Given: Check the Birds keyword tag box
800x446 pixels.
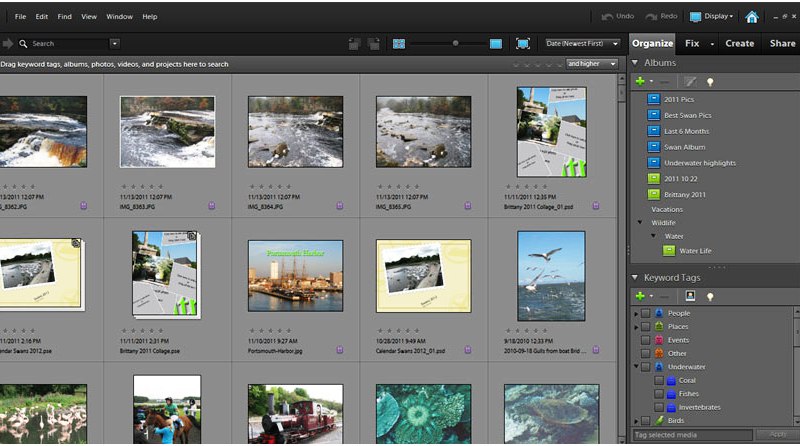Looking at the screenshot, I should [645, 420].
